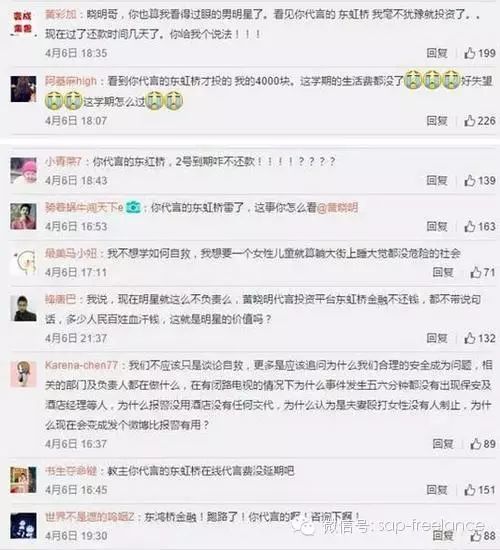Like the 17:11 comment with 71 likes

[x=476, y=272]
